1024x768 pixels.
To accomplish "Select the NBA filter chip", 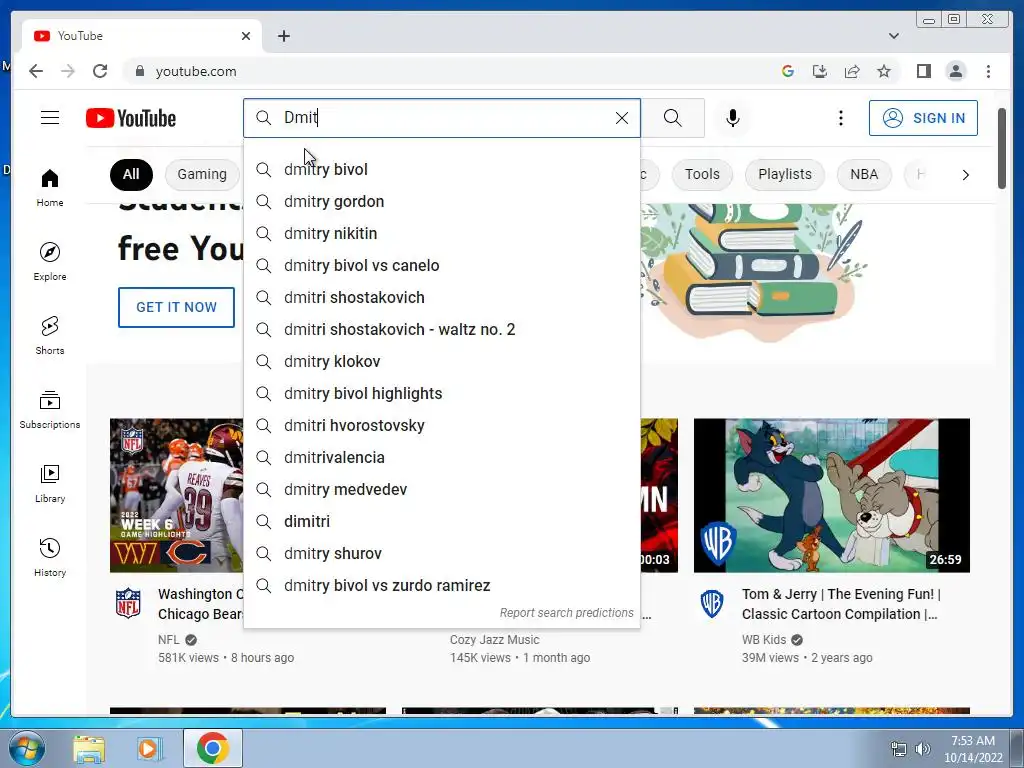I will click(863, 174).
